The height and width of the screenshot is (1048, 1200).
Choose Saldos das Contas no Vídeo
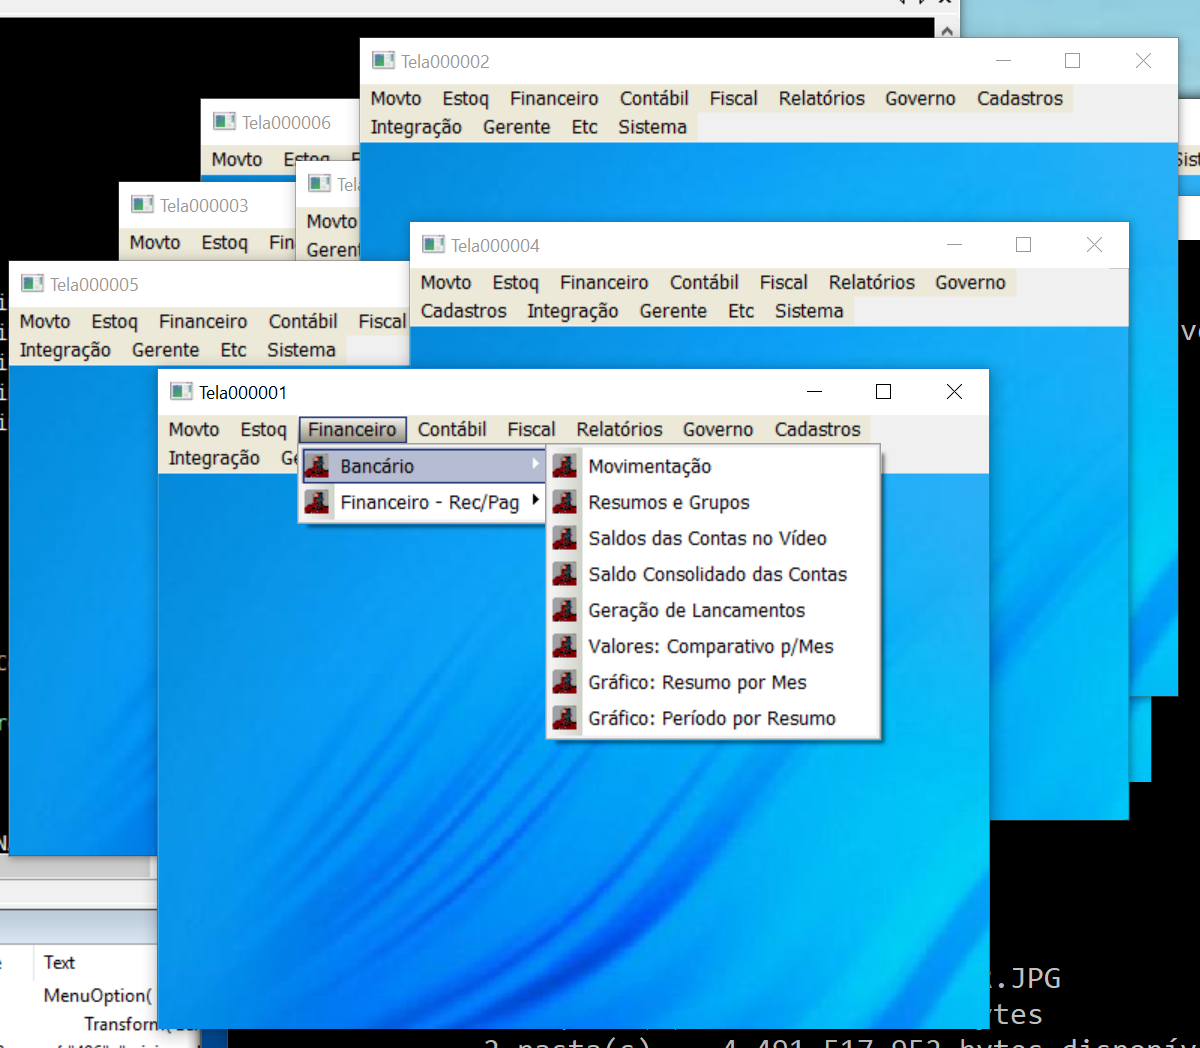(714, 538)
